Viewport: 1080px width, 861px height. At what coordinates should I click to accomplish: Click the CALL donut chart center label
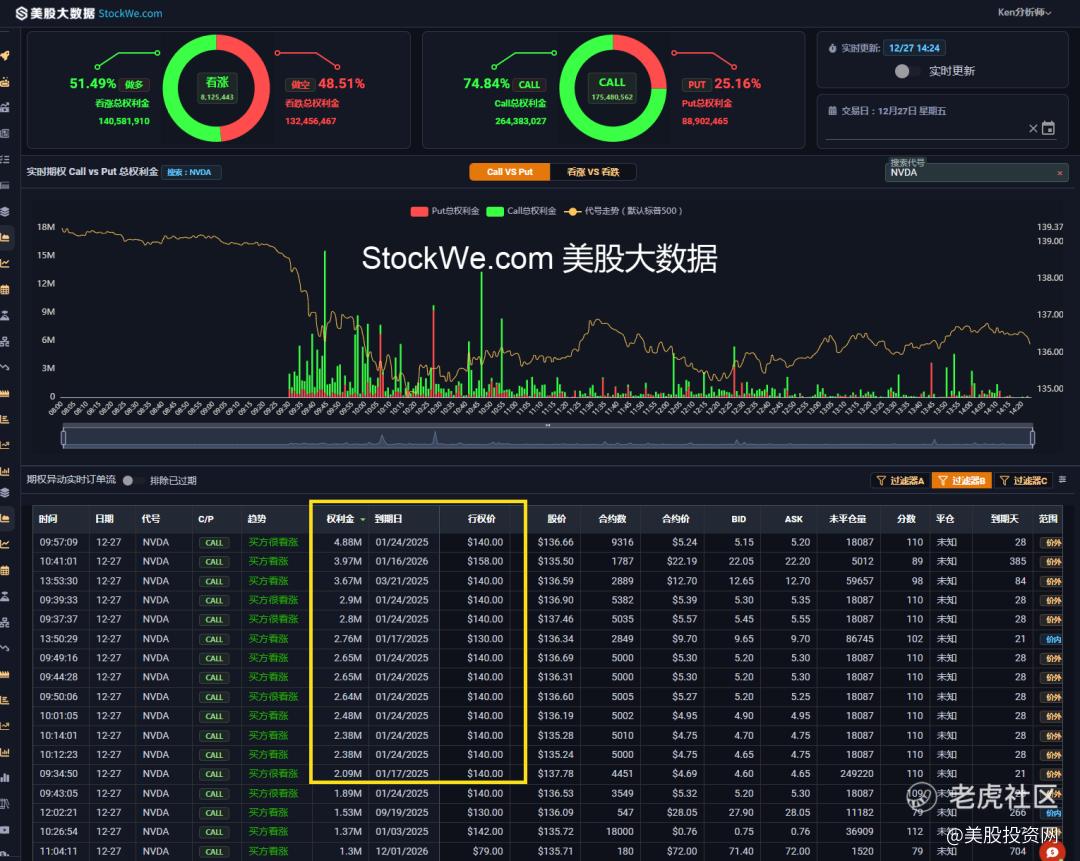click(x=612, y=88)
